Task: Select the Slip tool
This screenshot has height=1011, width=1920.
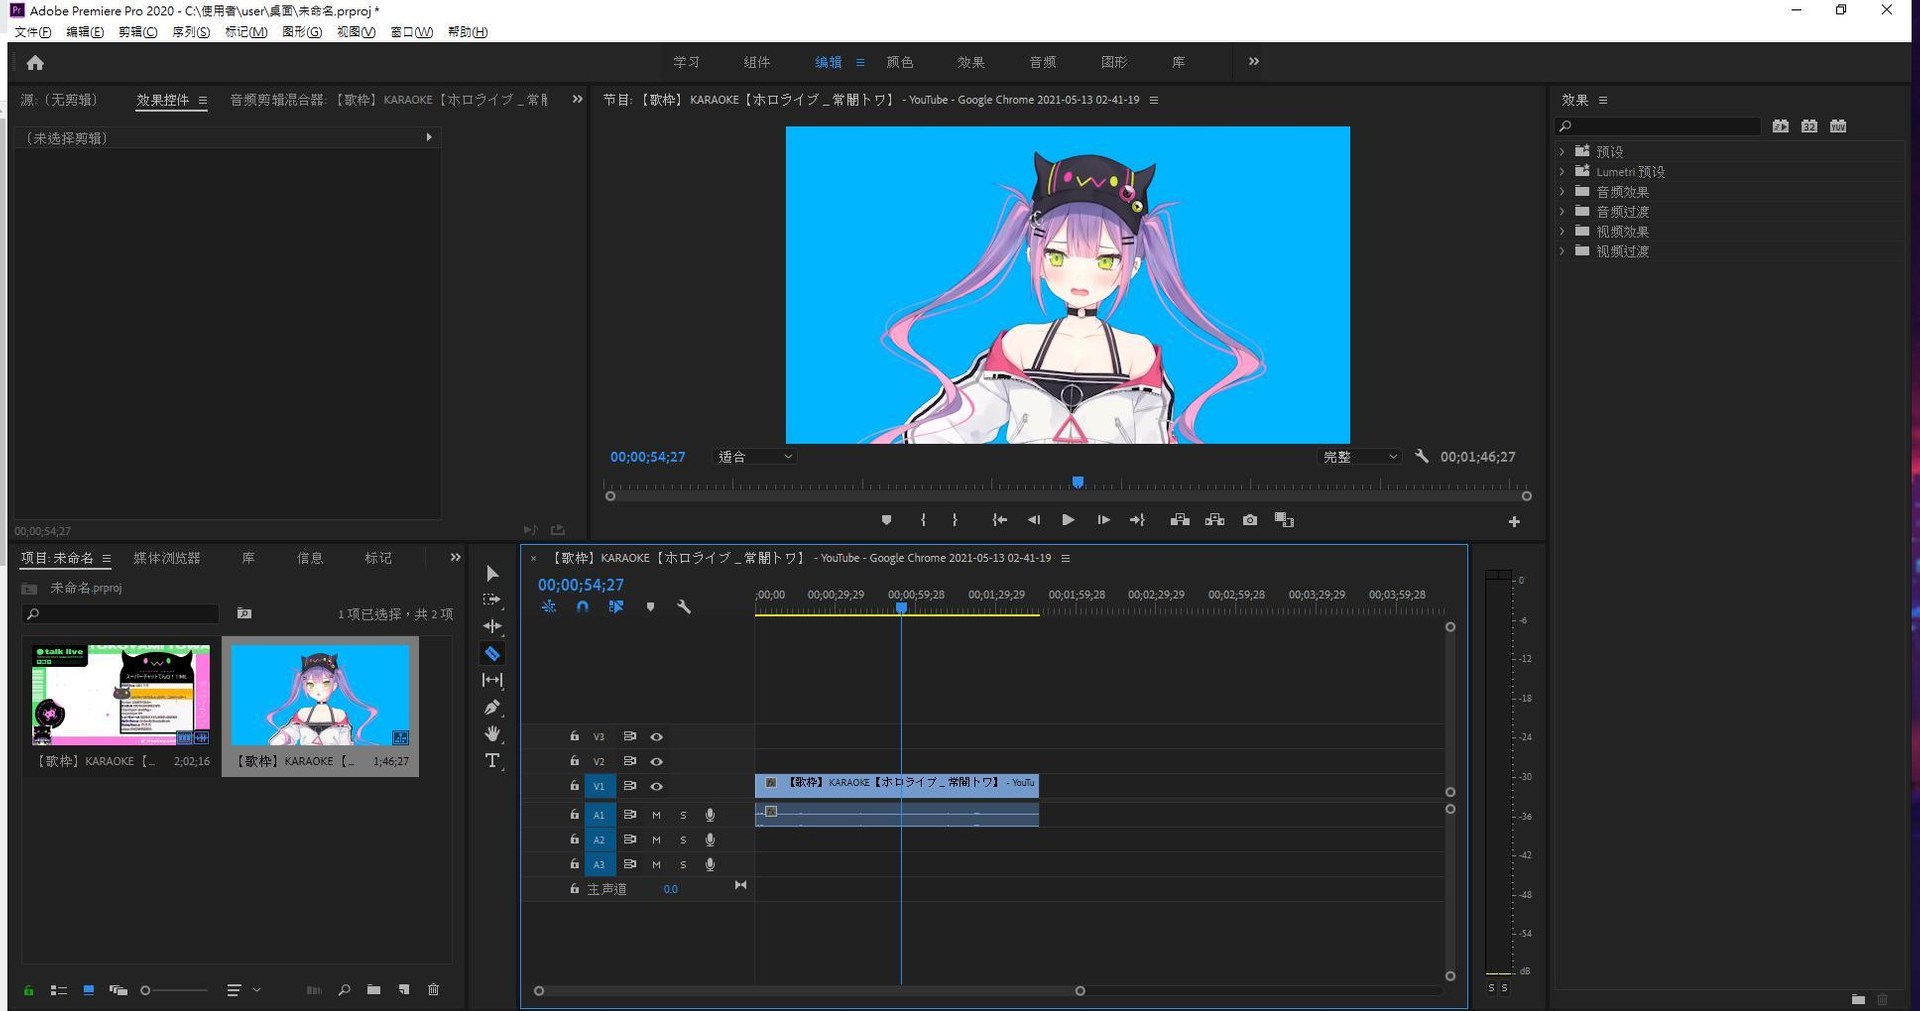Action: pyautogui.click(x=492, y=680)
